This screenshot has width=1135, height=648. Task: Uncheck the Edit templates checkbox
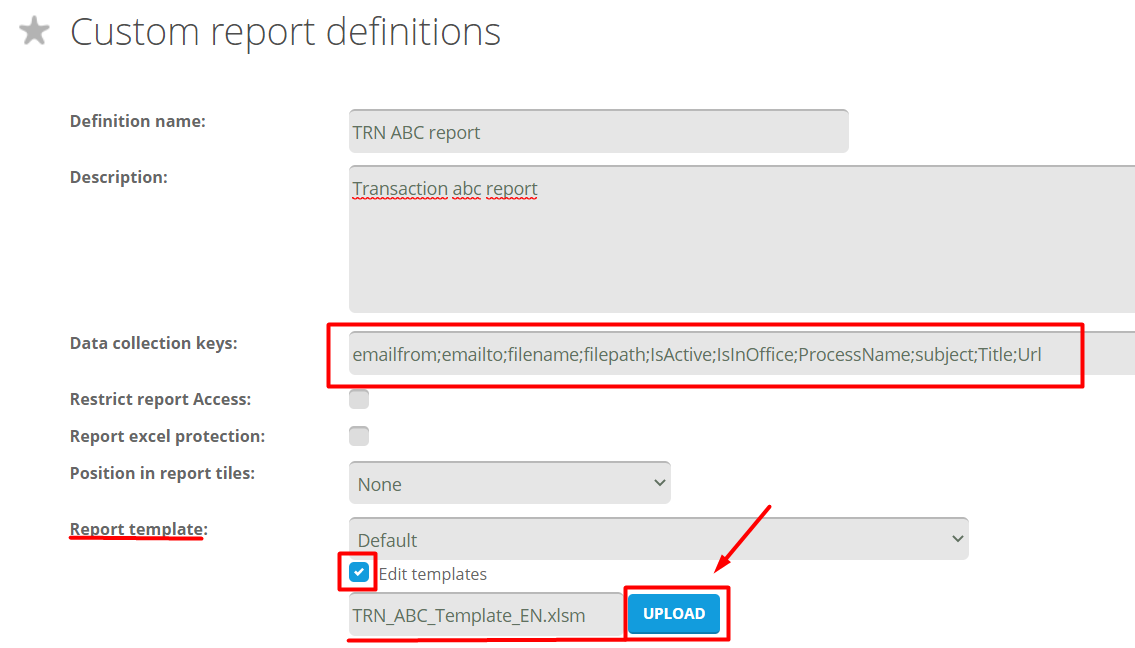coord(359,573)
